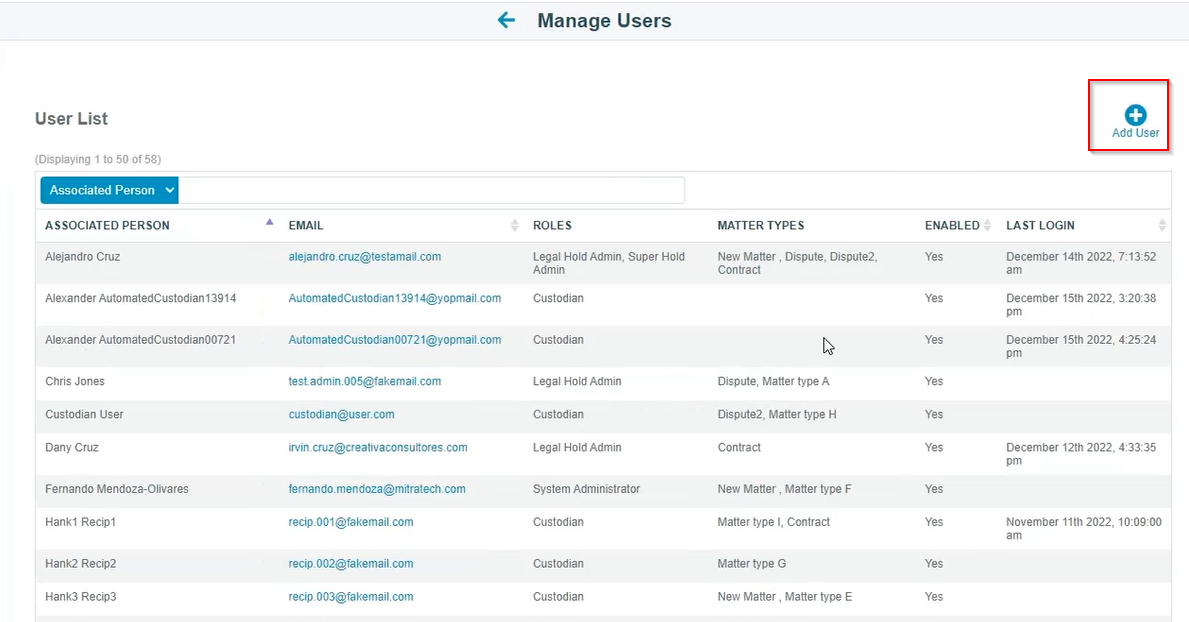Click fernando.mendoza@mitratech.com email link
Image resolution: width=1189 pixels, height=622 pixels.
pyautogui.click(x=377, y=489)
